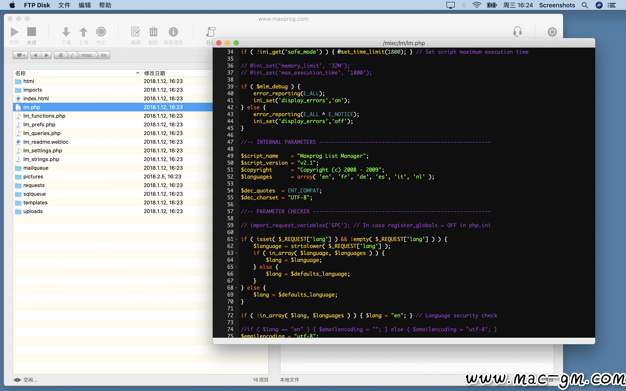The height and width of the screenshot is (391, 626).
Task: Open the favorites heart dropdown
Action: tap(20, 55)
